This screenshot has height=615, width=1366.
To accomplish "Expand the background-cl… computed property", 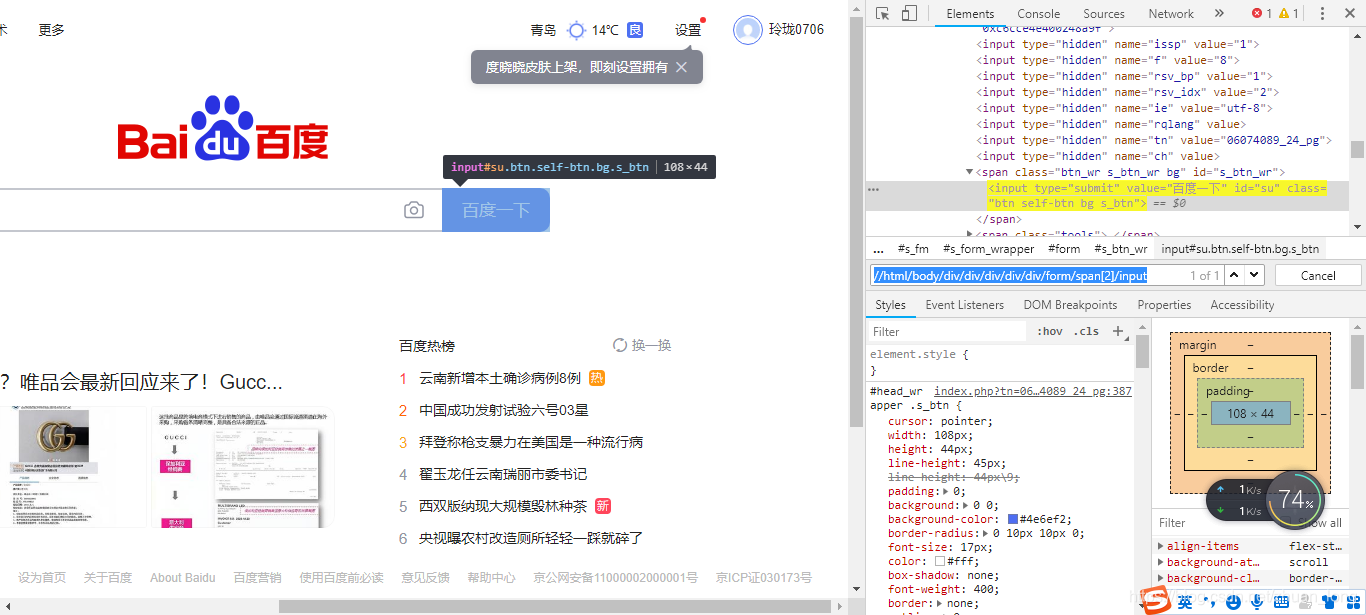I will pos(1161,578).
